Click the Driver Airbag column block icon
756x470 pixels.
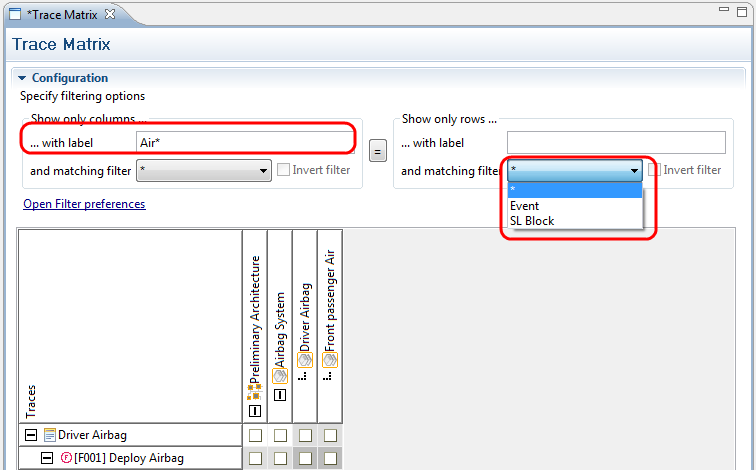tap(305, 360)
